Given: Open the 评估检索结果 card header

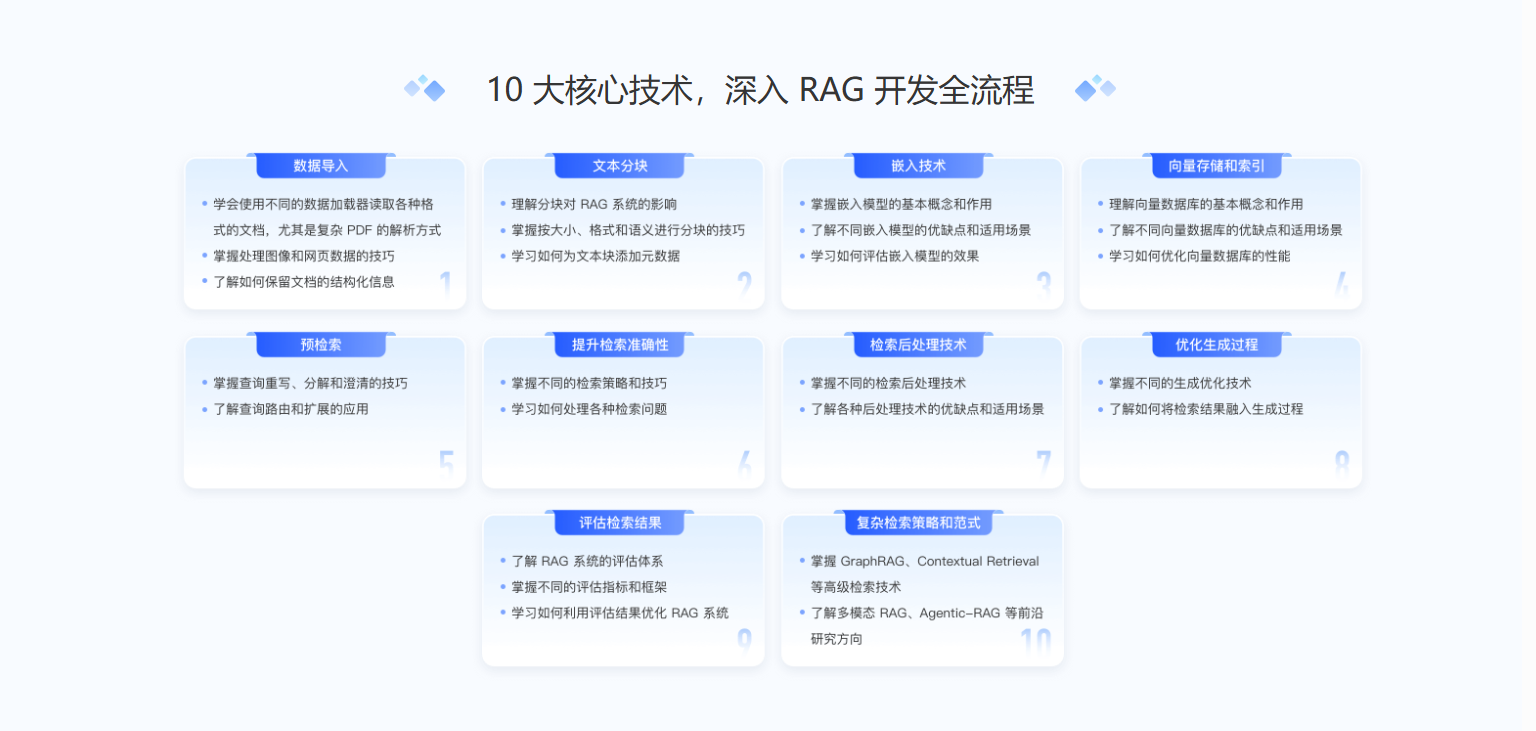Looking at the screenshot, I should [620, 523].
